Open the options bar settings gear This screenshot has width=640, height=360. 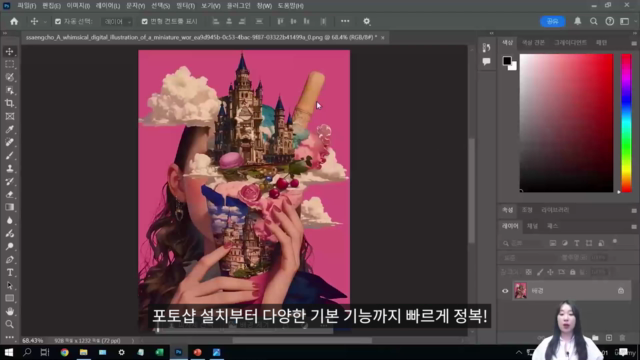pos(367,21)
